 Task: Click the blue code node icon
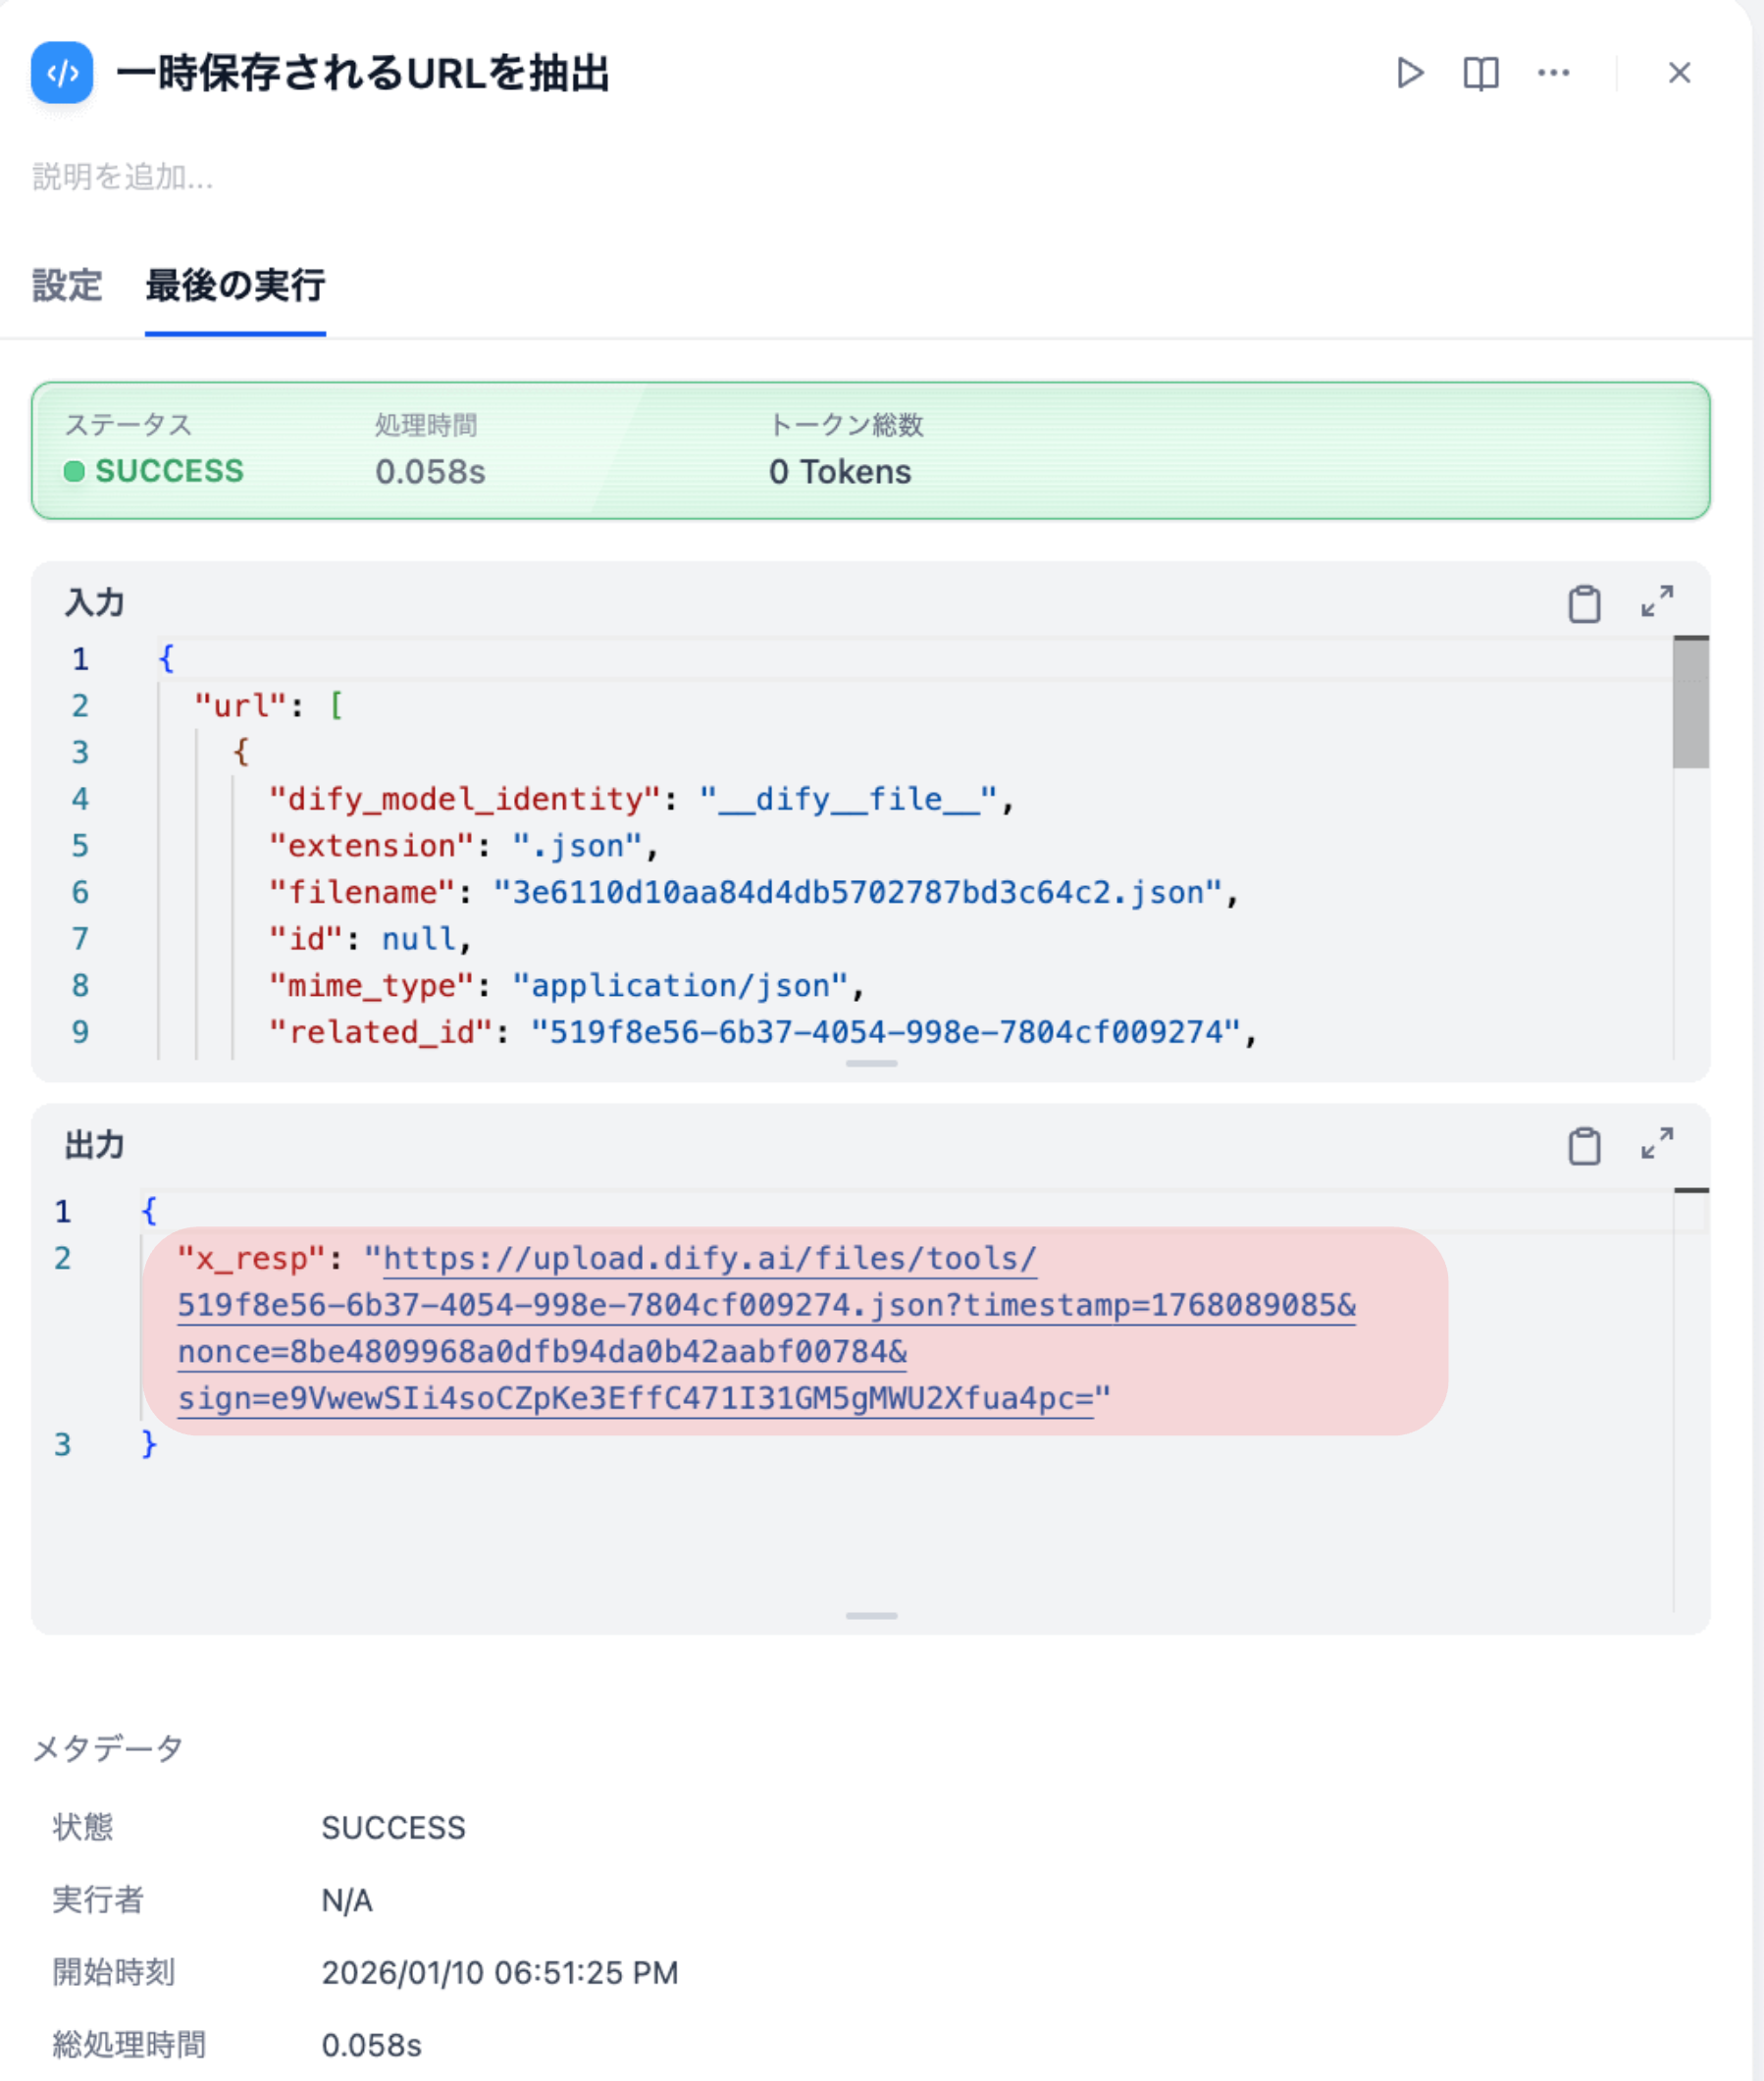(62, 73)
